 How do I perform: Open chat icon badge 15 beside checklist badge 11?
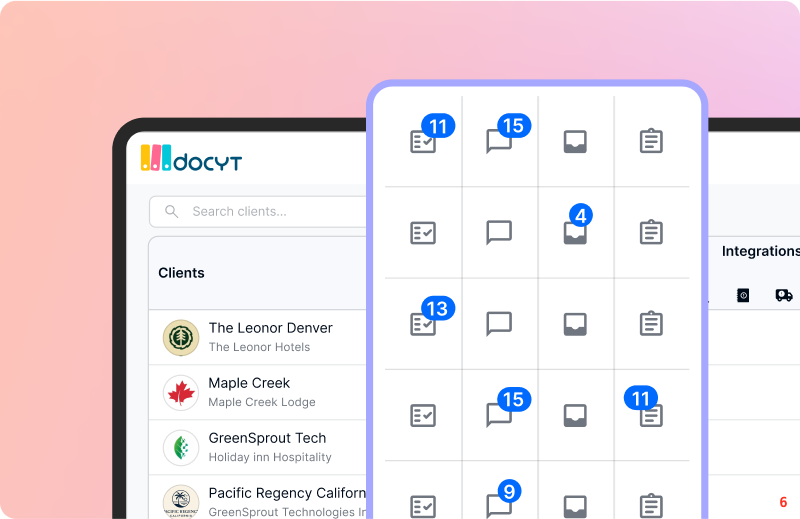click(x=499, y=141)
